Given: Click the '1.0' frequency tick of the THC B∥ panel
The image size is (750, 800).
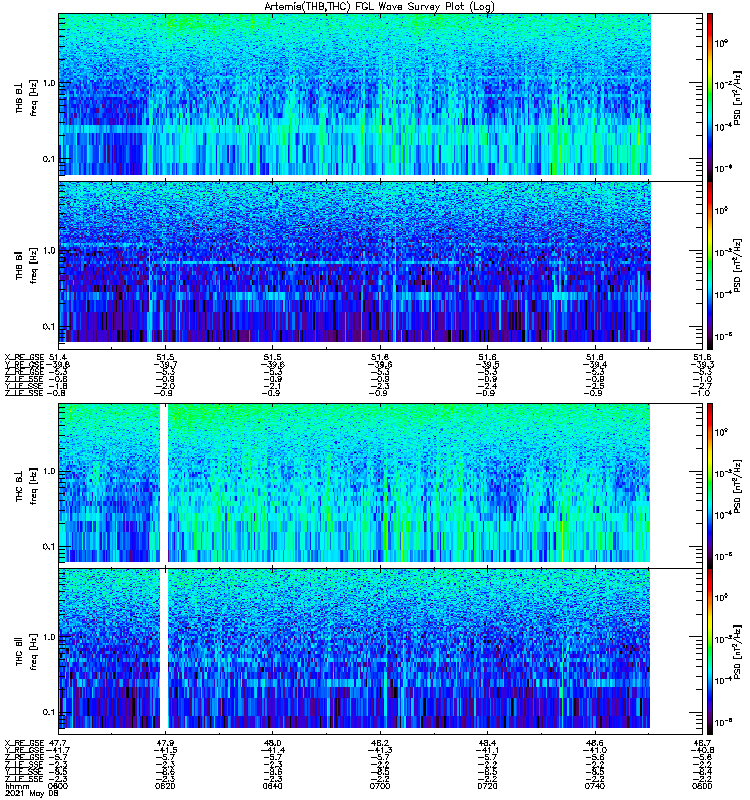Looking at the screenshot, I should point(49,637).
